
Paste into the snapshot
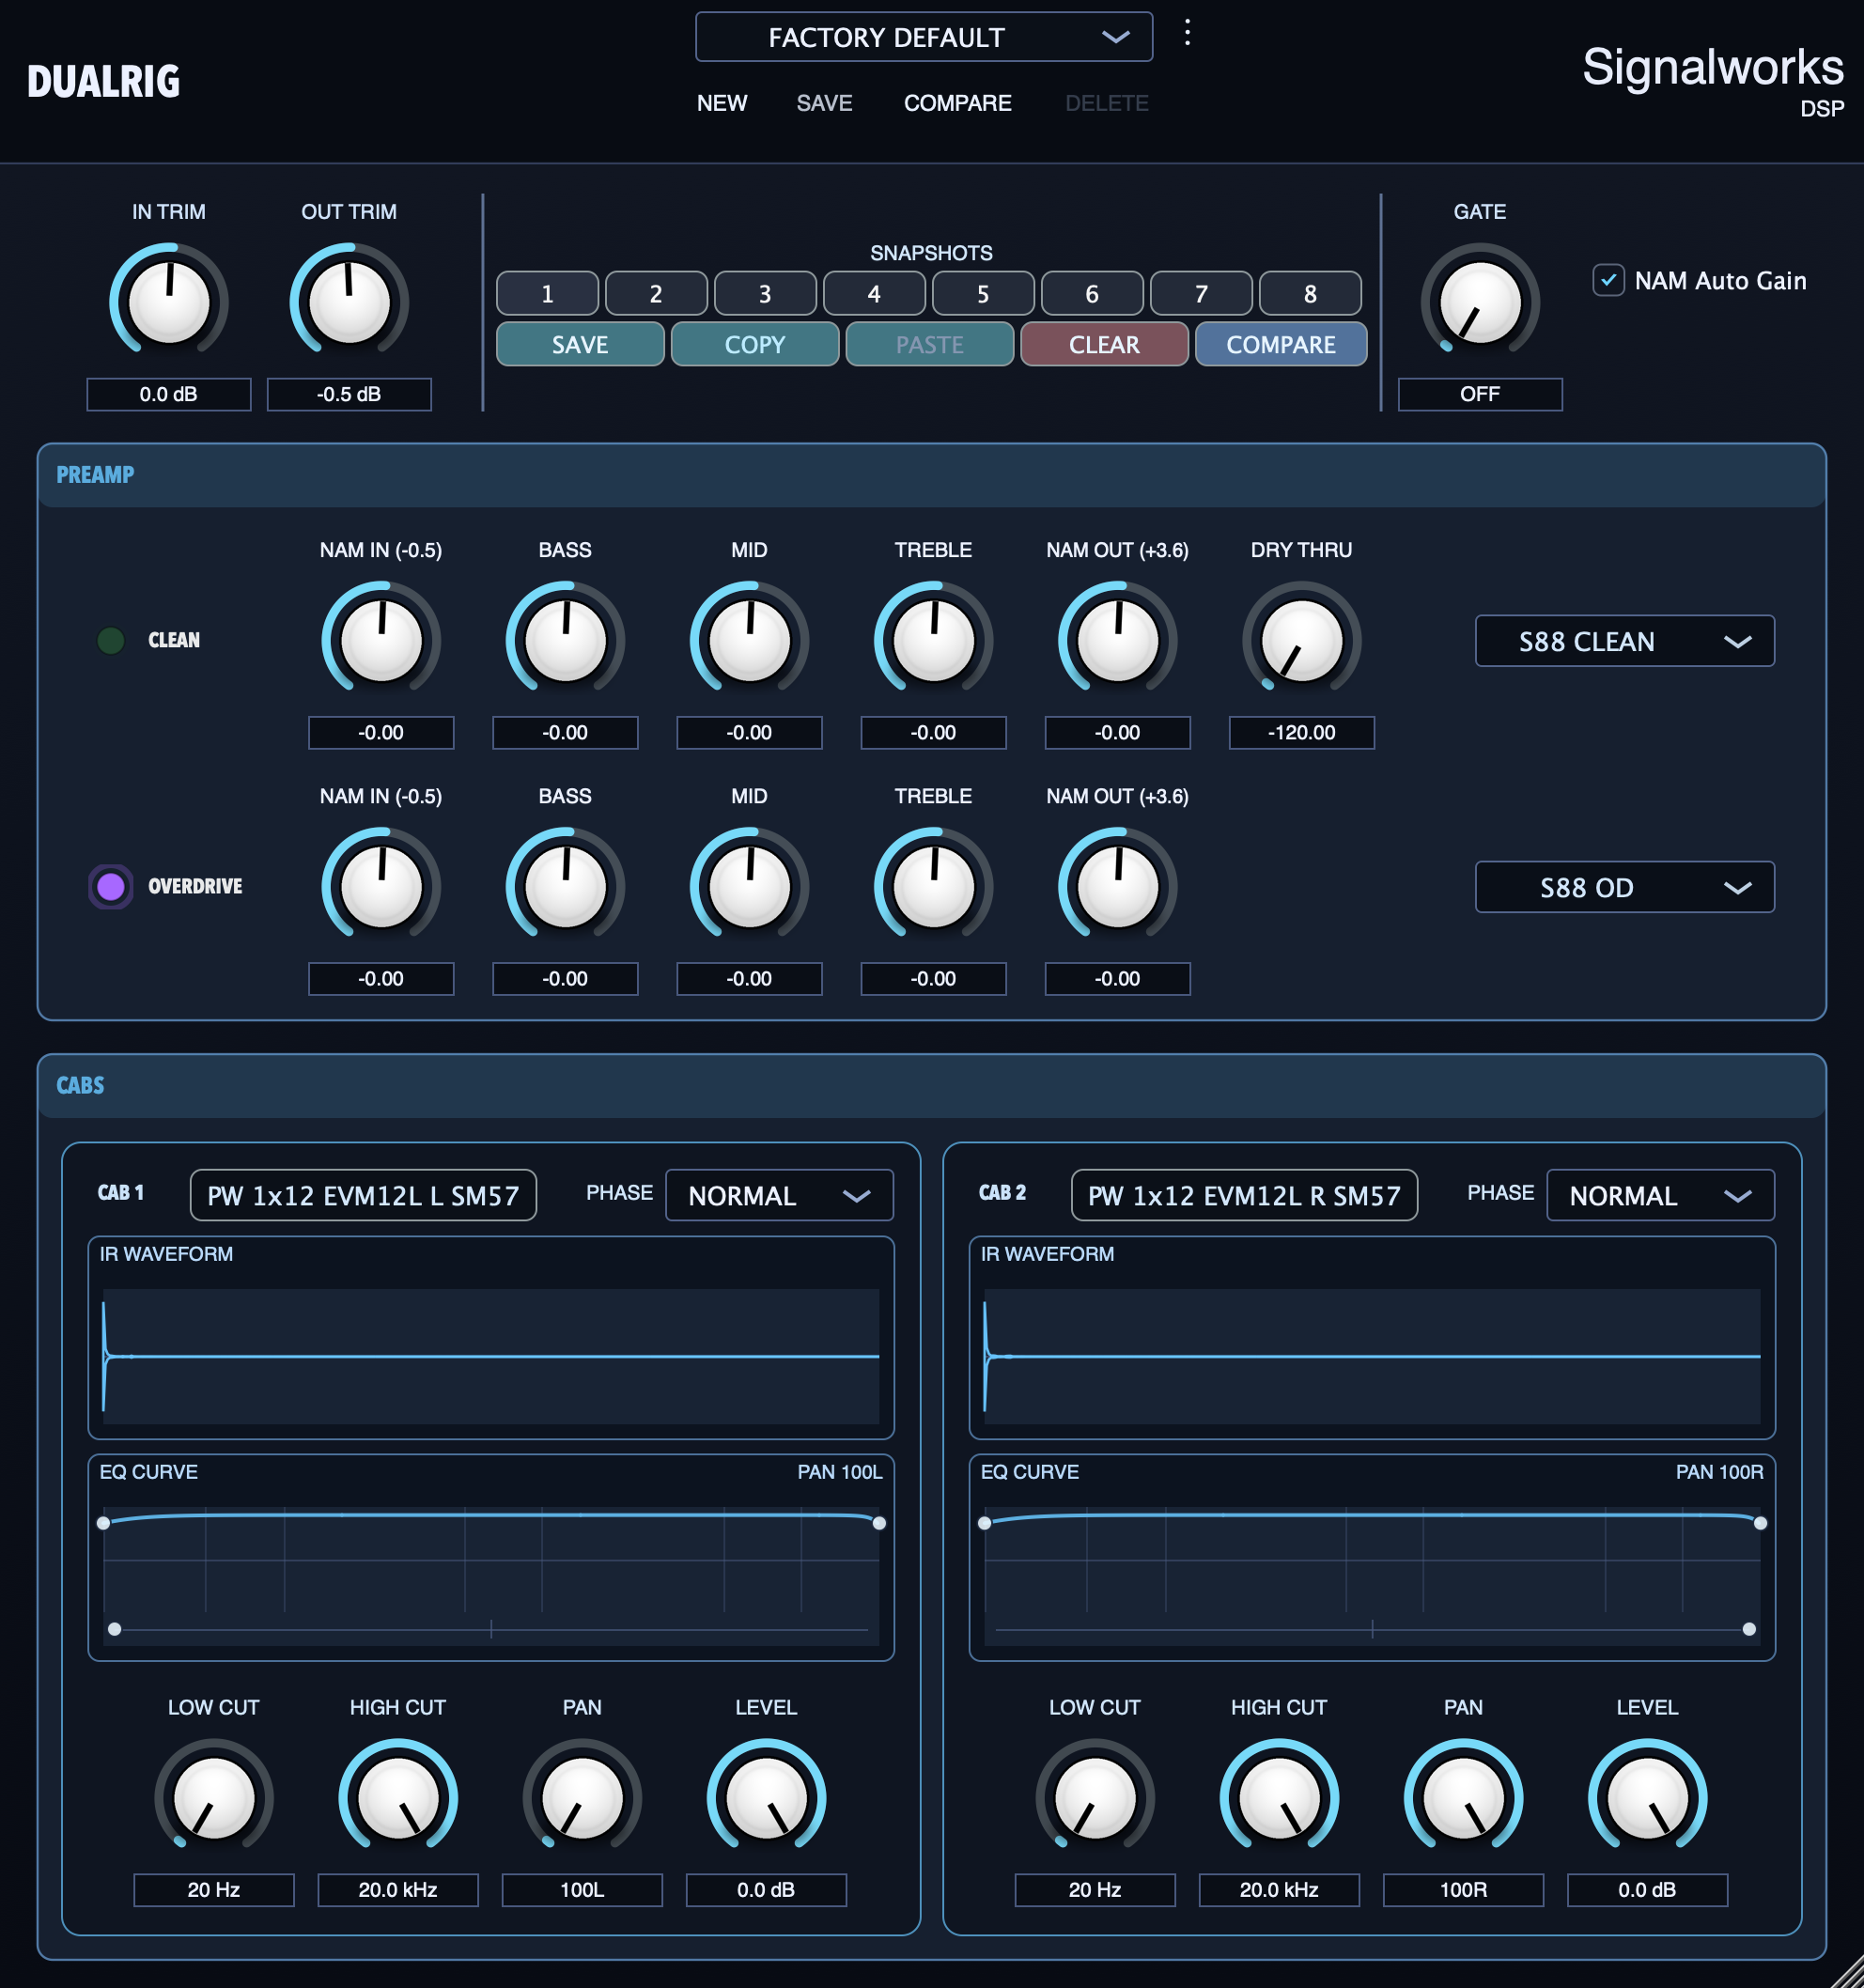tap(930, 344)
